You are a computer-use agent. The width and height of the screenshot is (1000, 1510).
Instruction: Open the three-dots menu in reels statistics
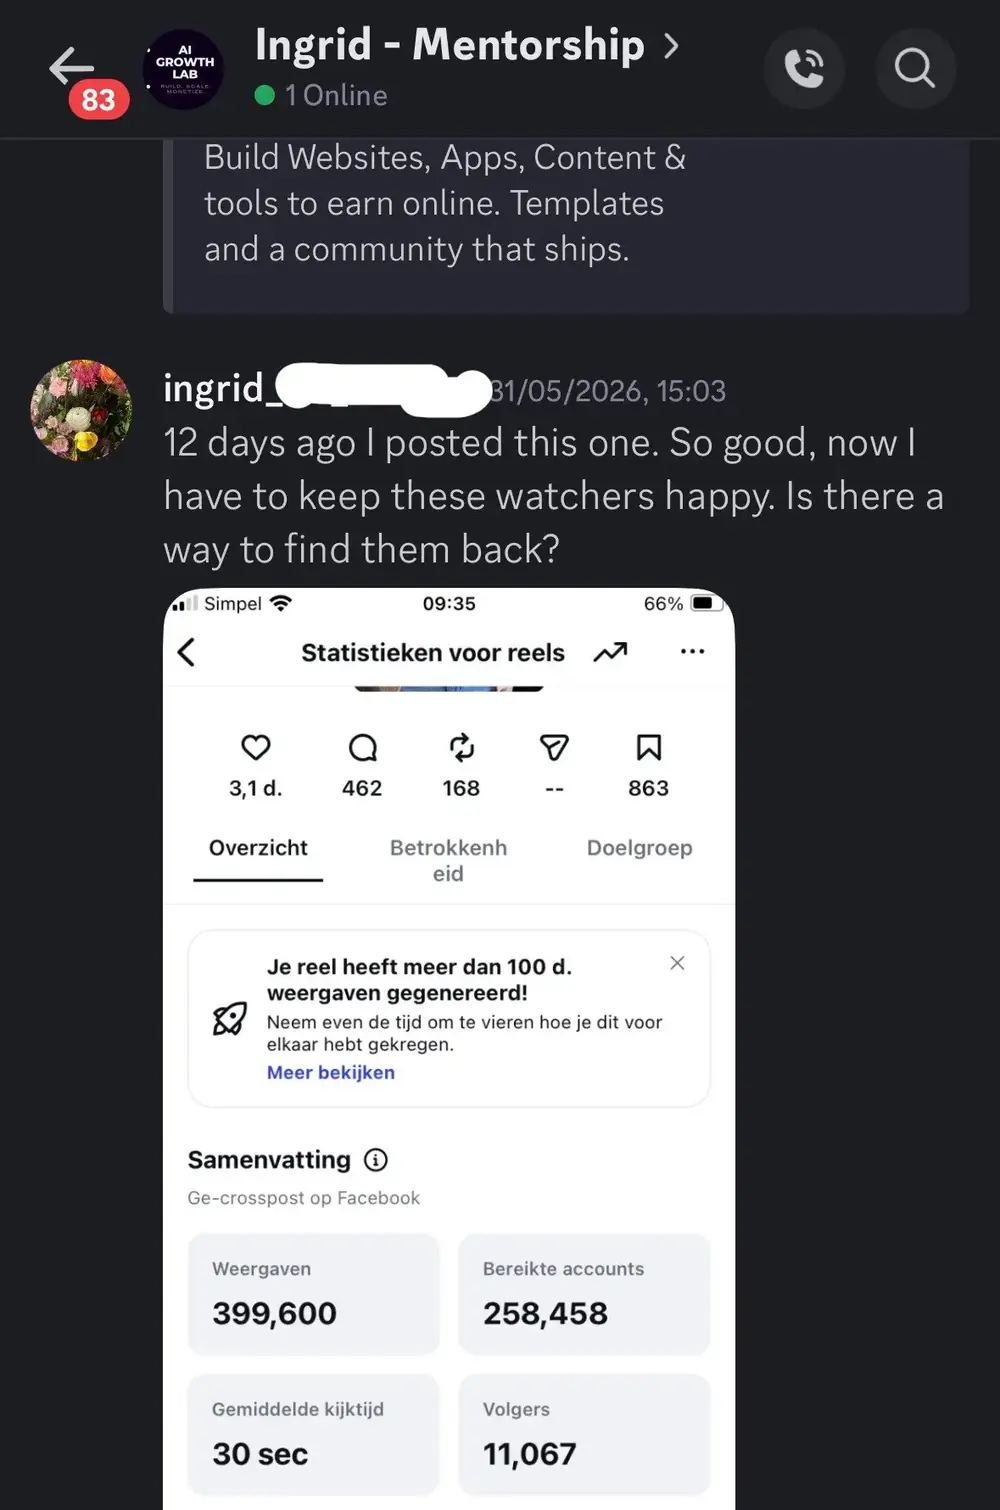click(692, 651)
